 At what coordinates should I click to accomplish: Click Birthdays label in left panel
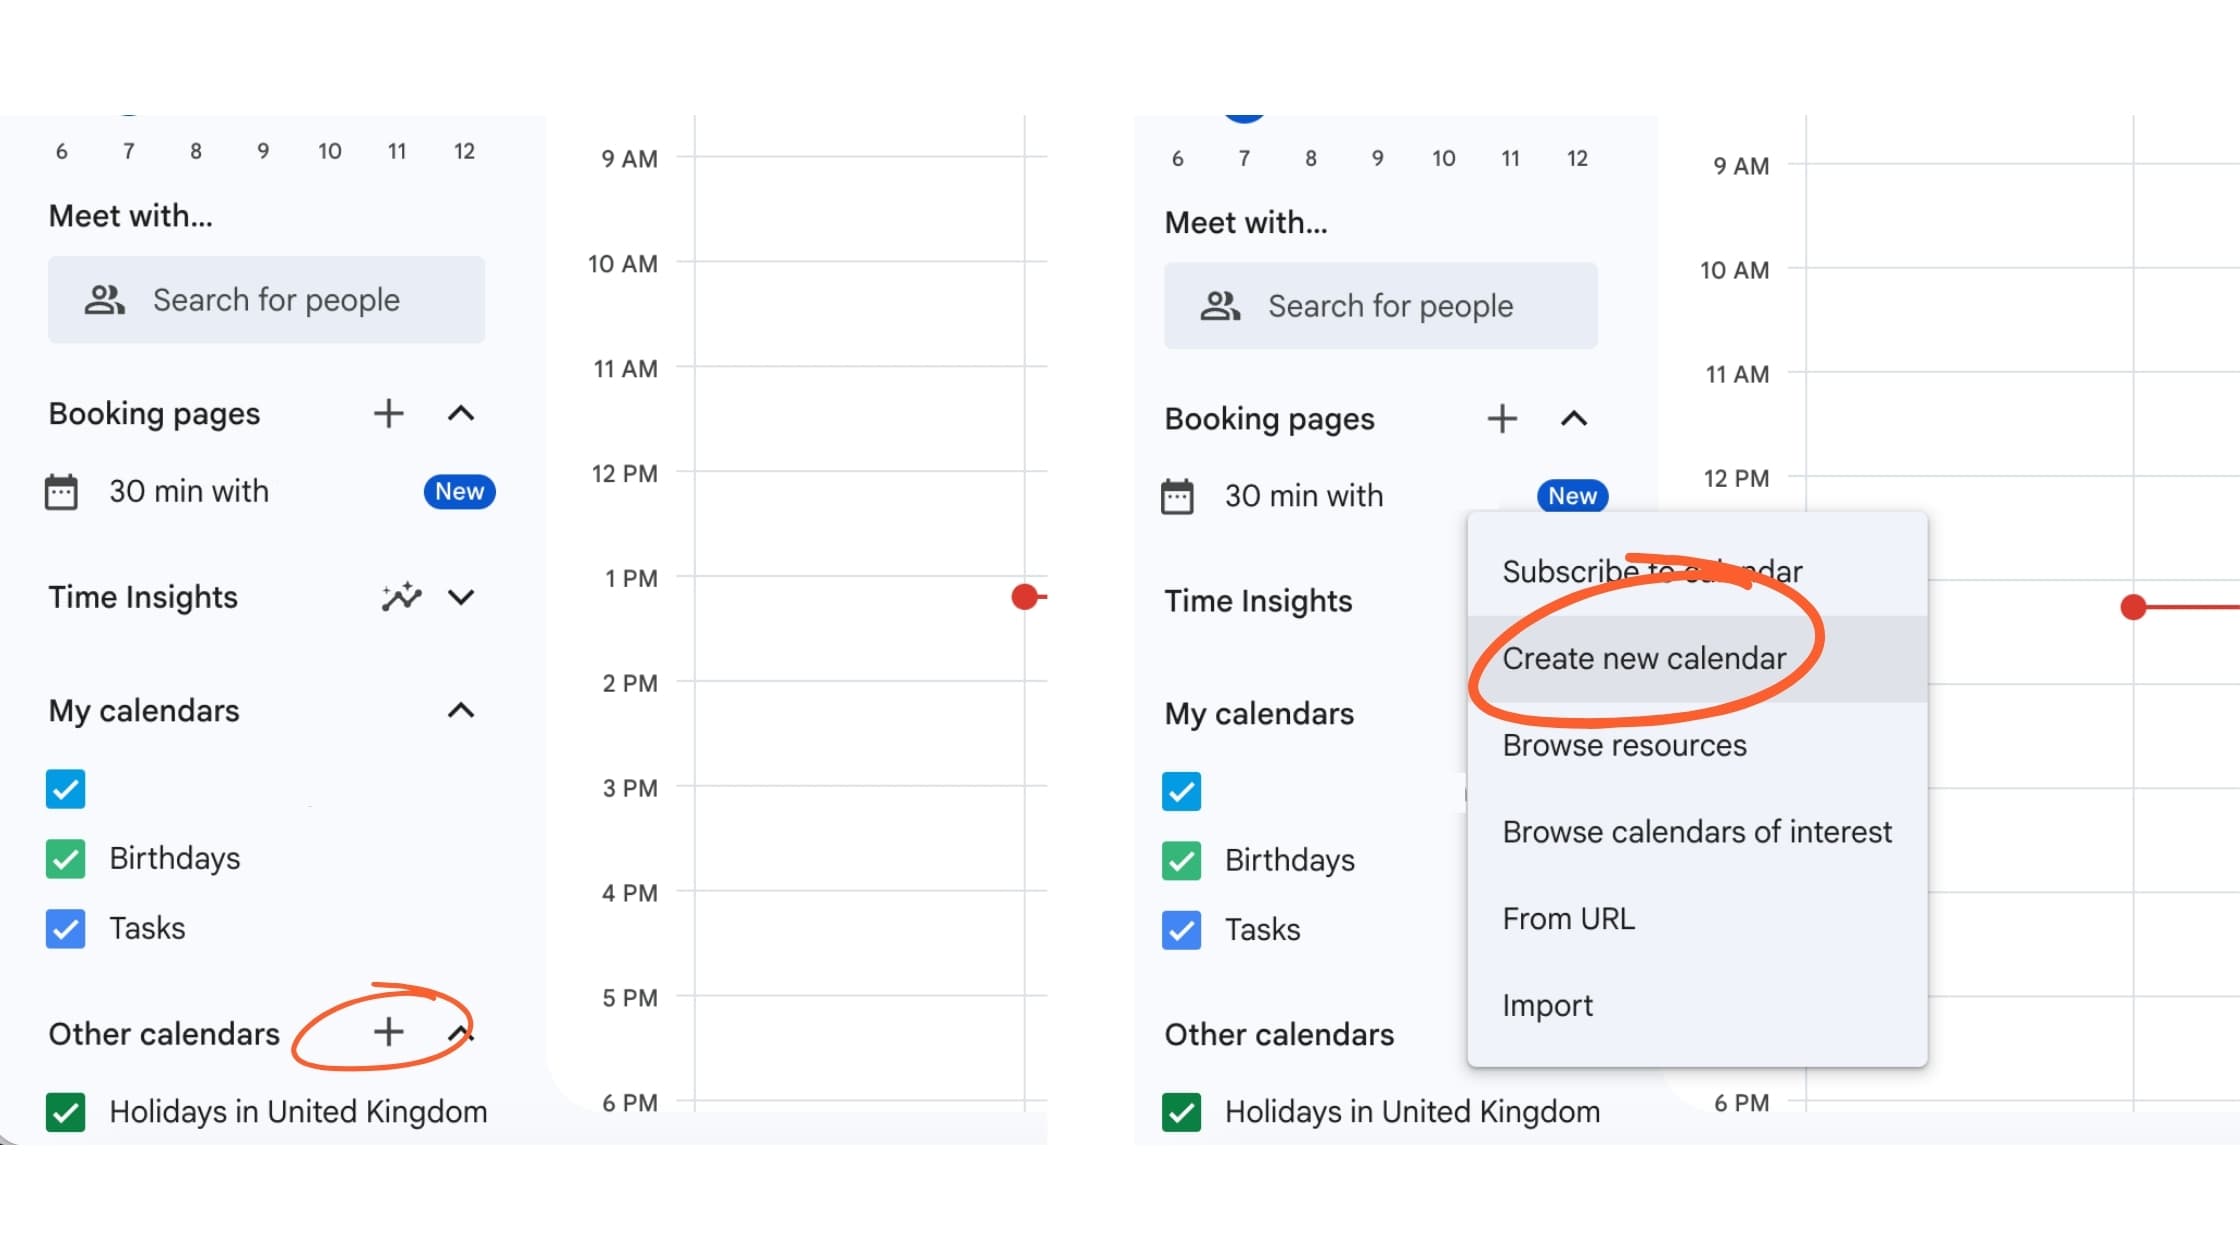(175, 859)
